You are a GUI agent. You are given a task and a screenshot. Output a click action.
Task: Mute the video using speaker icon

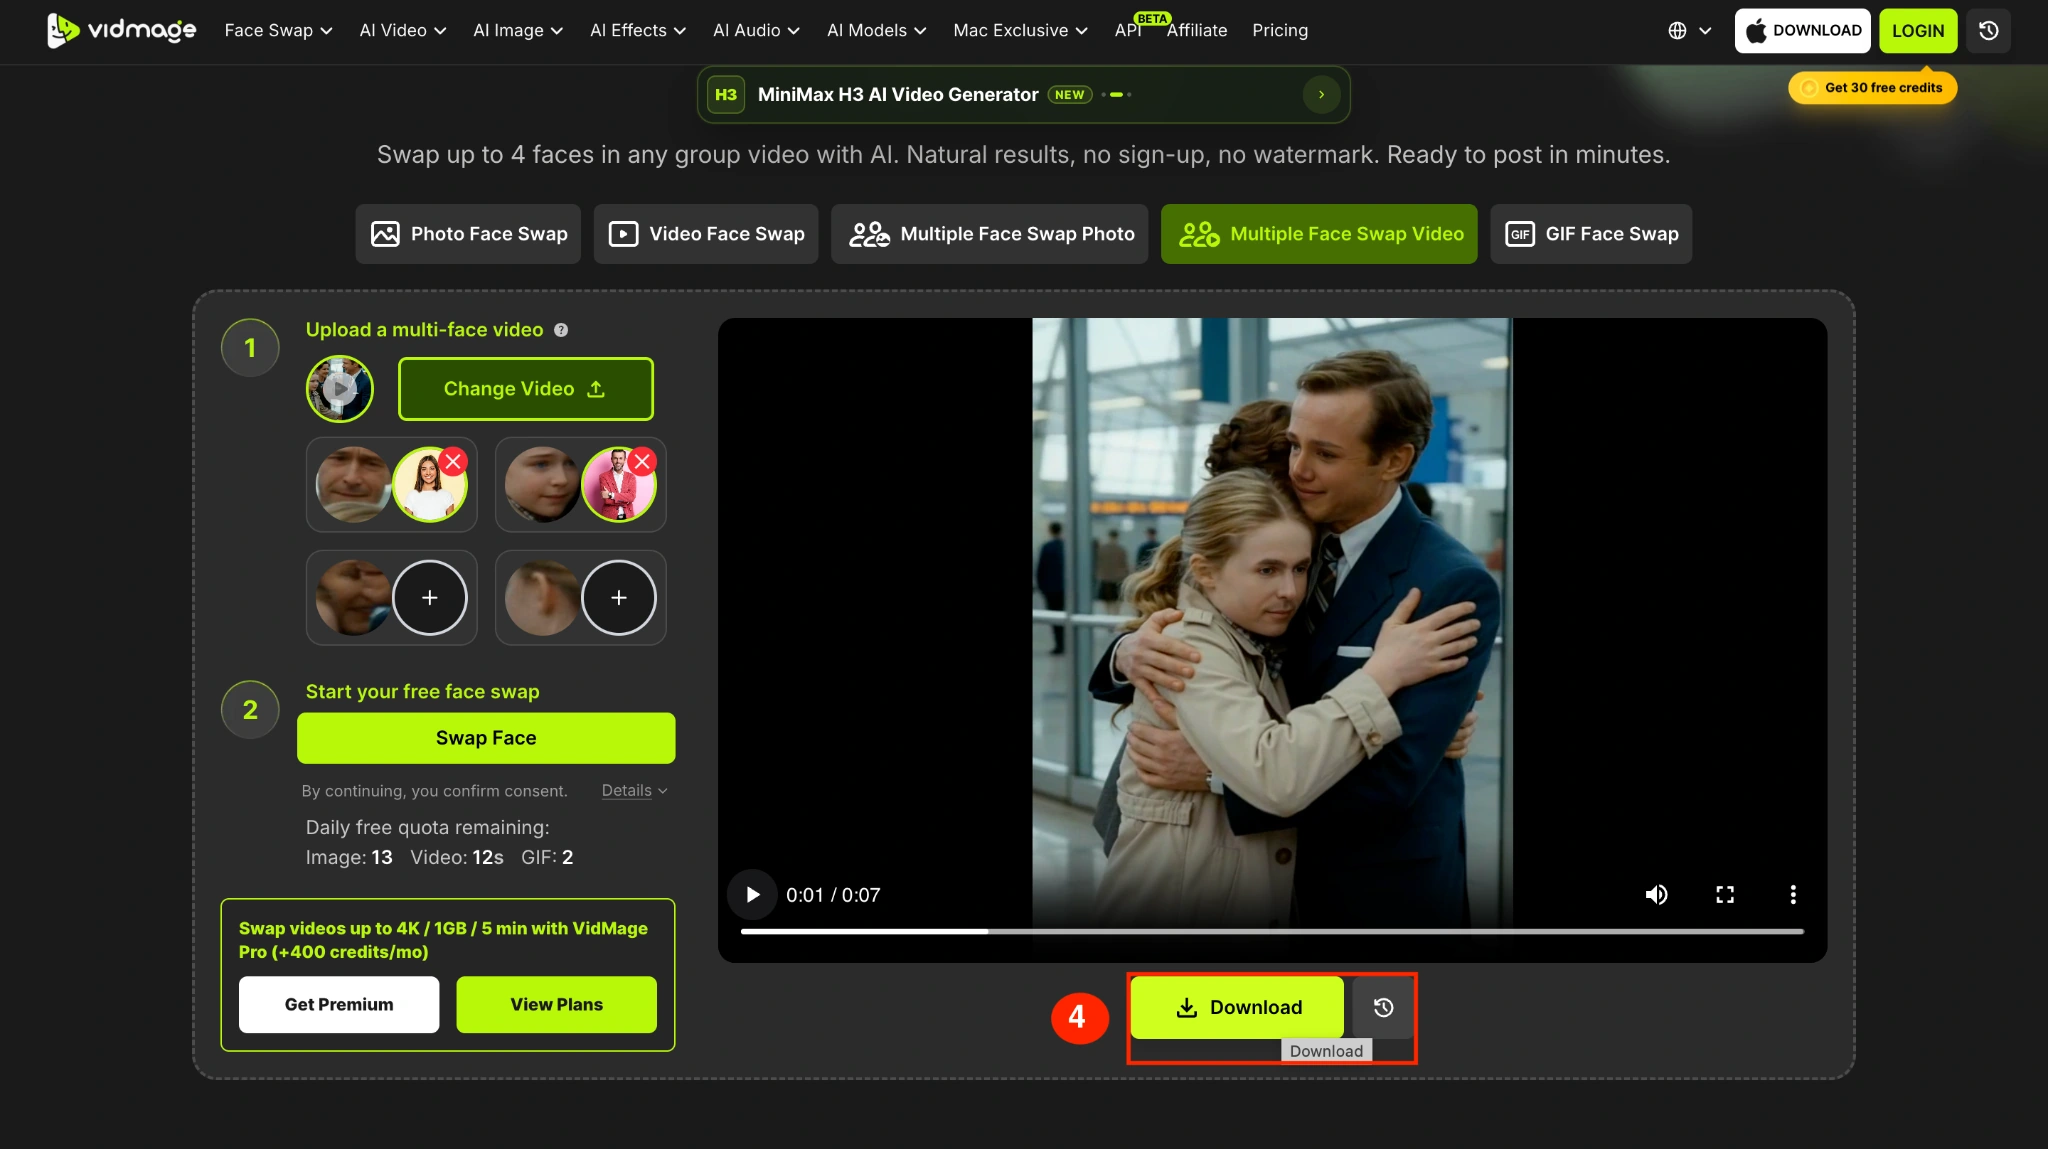[x=1657, y=894]
